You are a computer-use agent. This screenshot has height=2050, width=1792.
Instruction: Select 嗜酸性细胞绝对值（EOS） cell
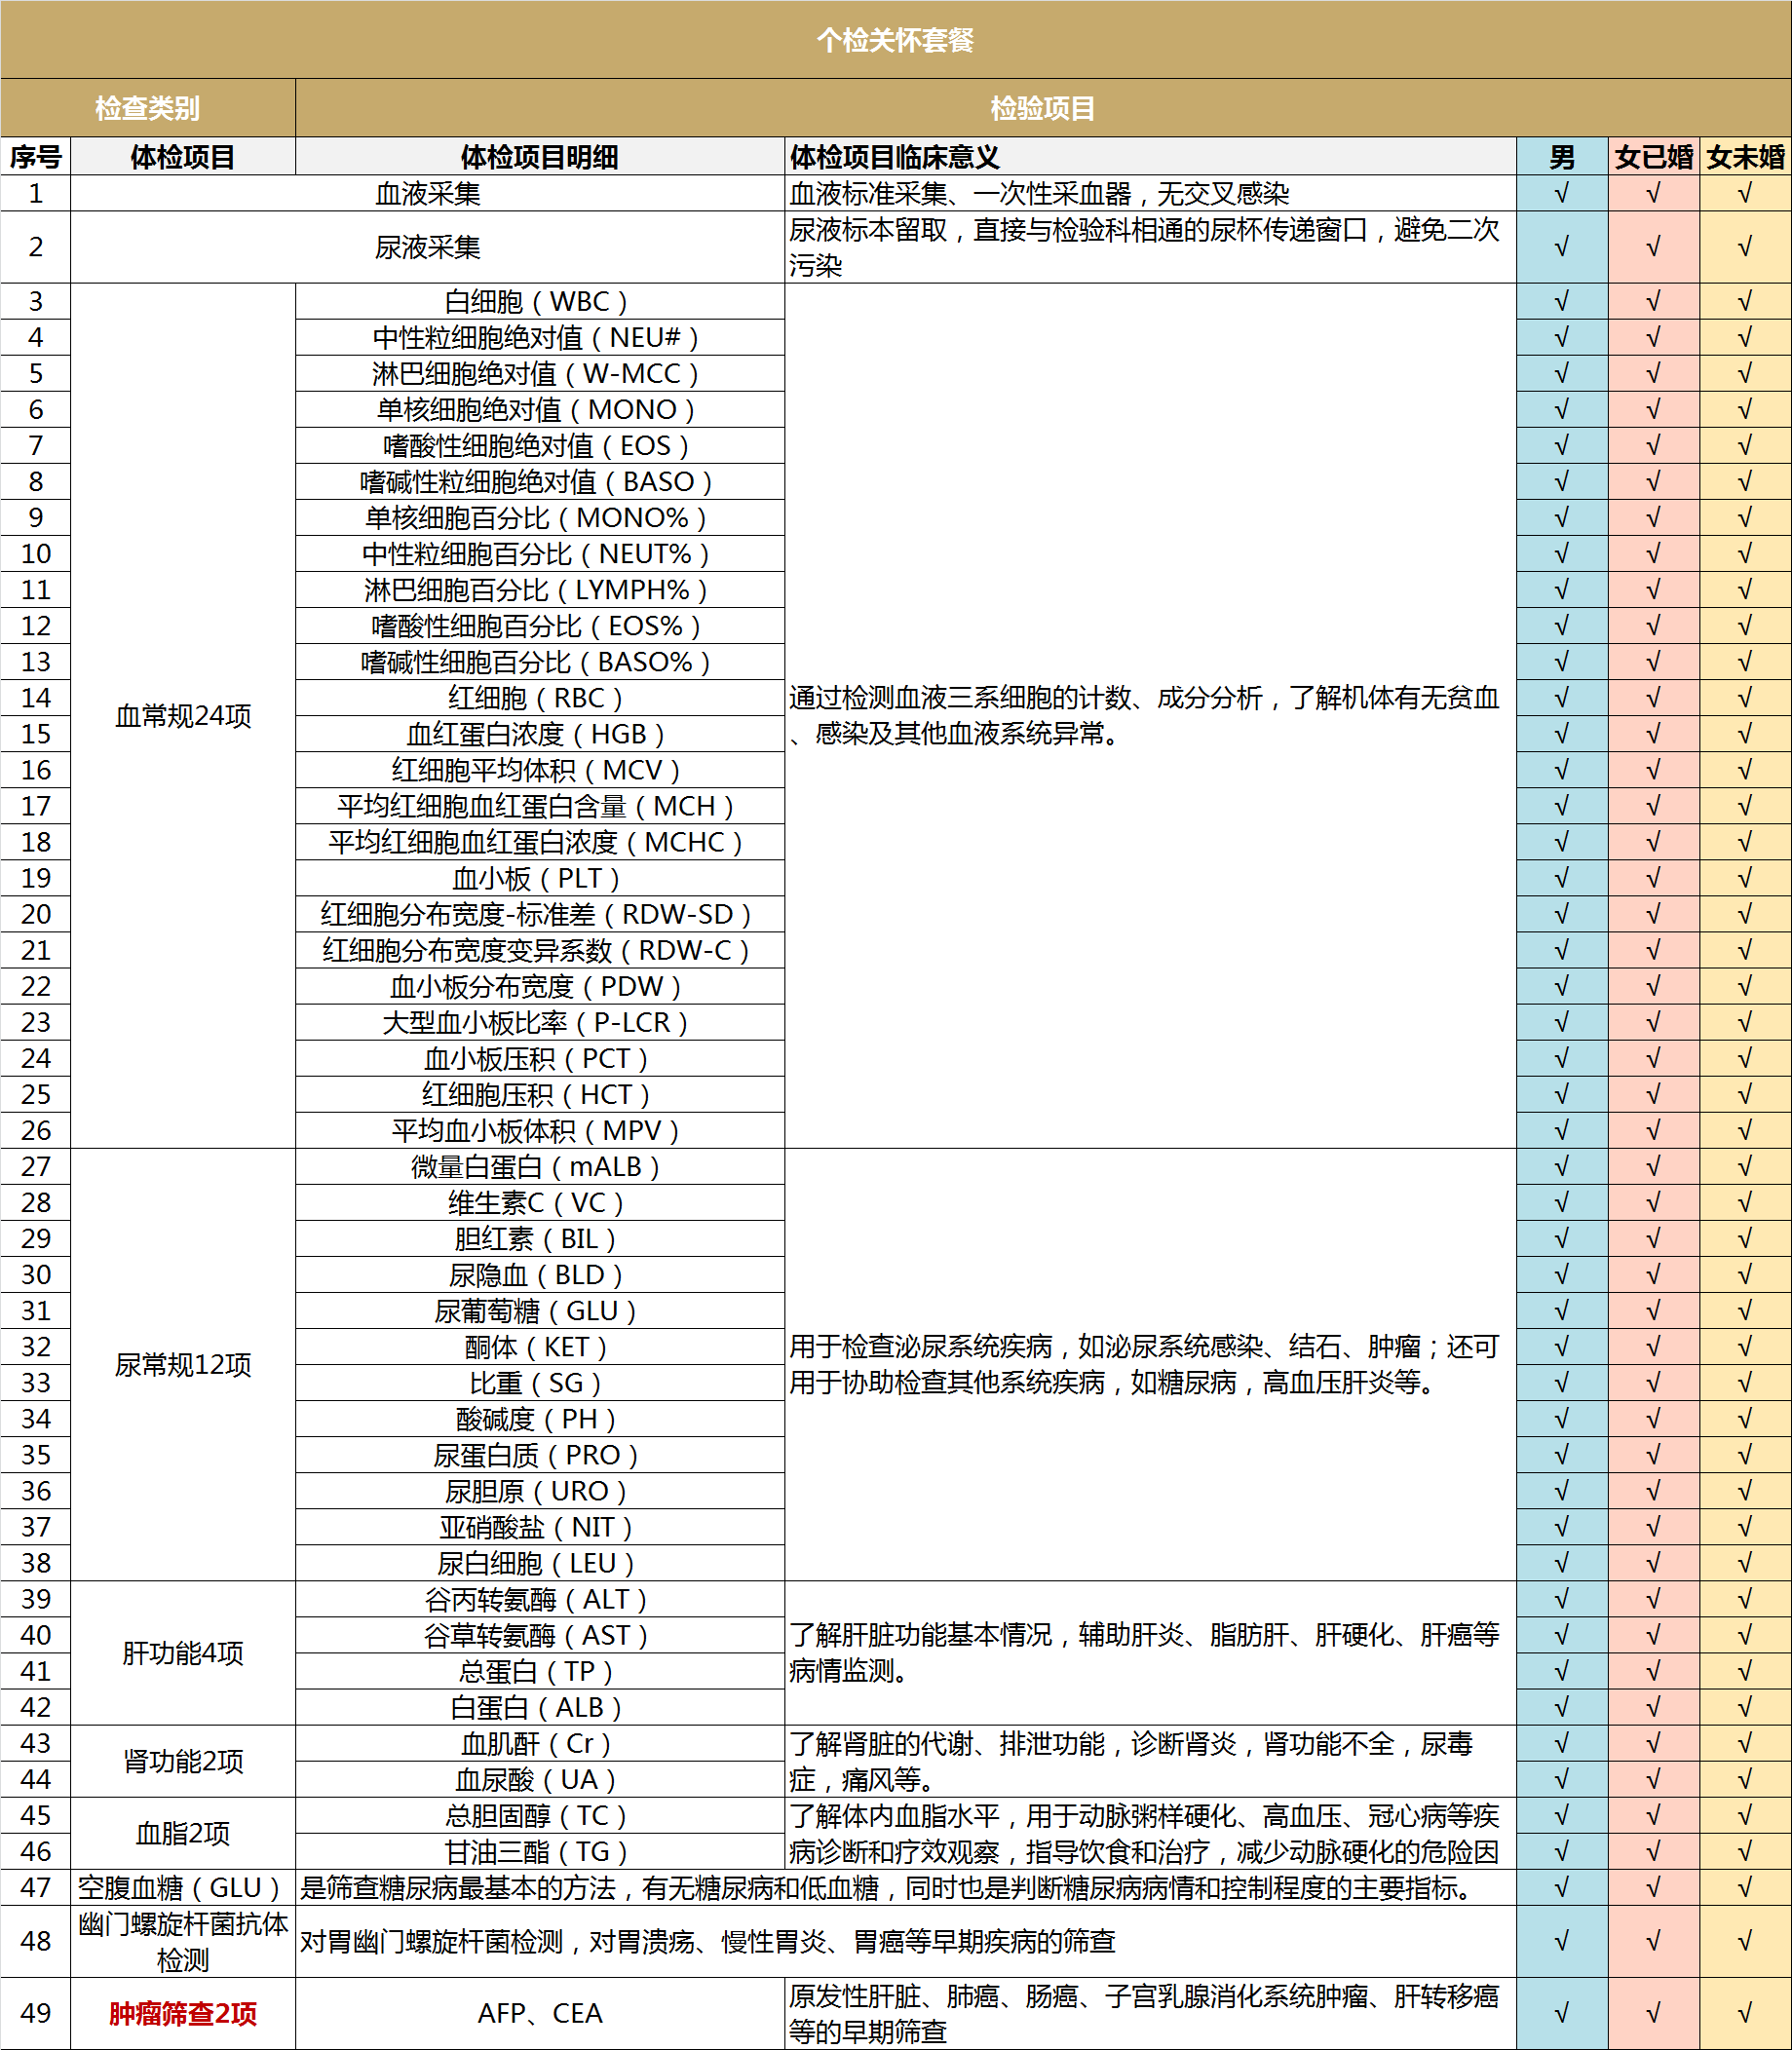[540, 446]
